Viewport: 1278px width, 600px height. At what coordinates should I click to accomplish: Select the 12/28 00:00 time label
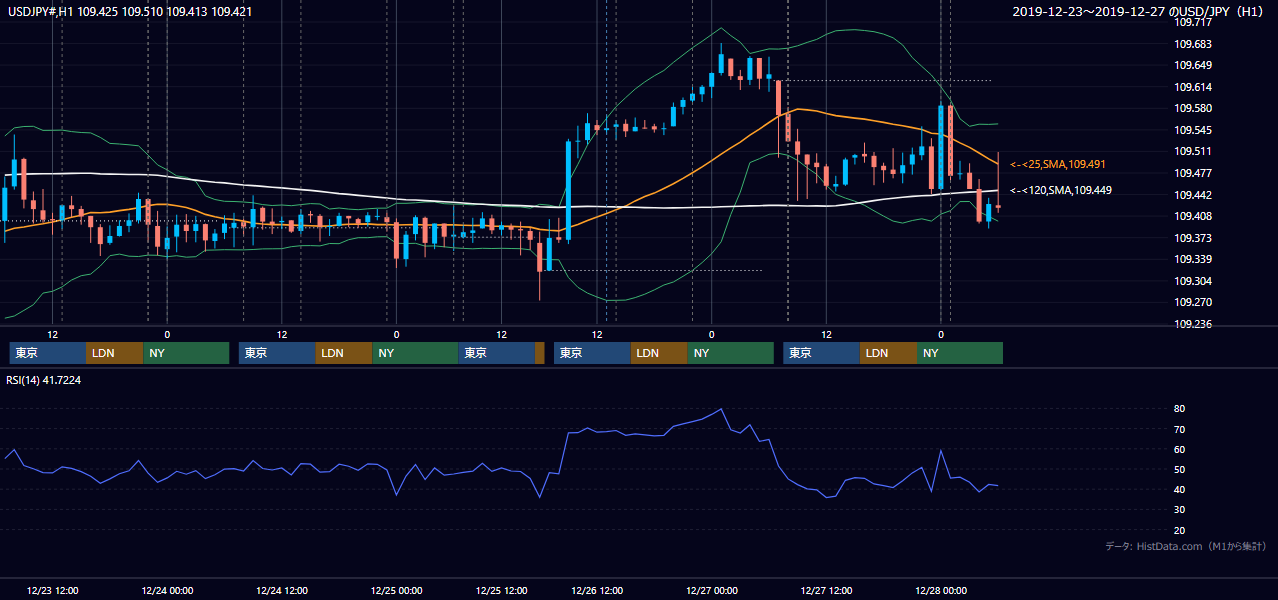pyautogui.click(x=941, y=590)
